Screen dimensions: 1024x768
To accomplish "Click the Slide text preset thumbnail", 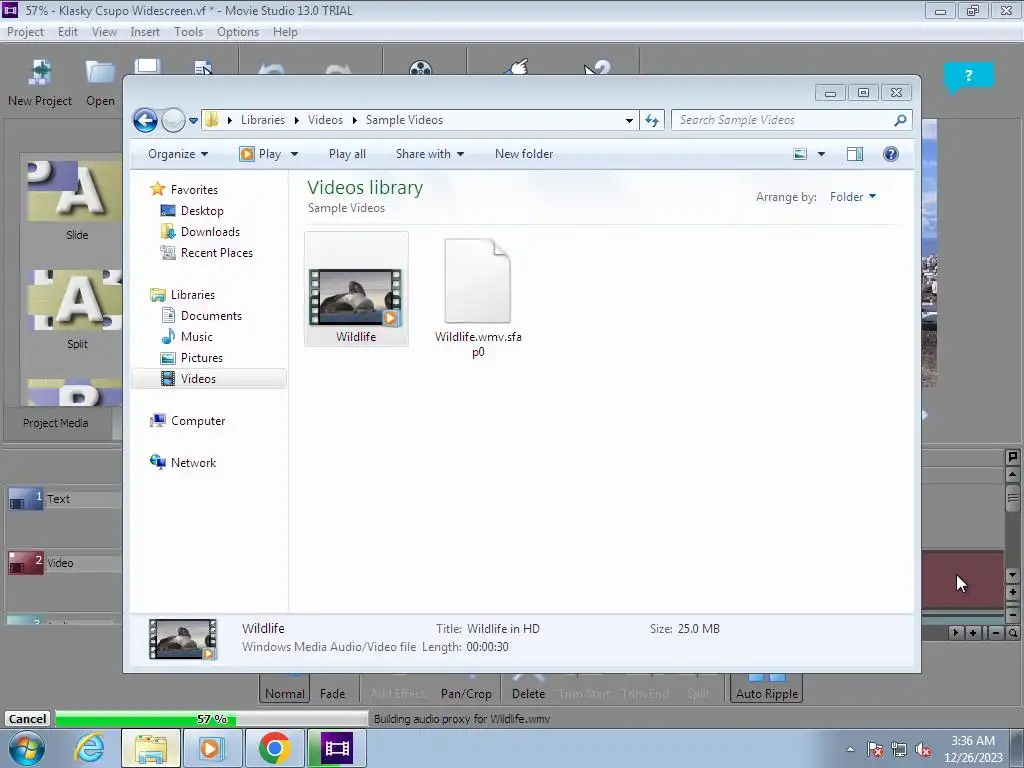I will pyautogui.click(x=74, y=191).
